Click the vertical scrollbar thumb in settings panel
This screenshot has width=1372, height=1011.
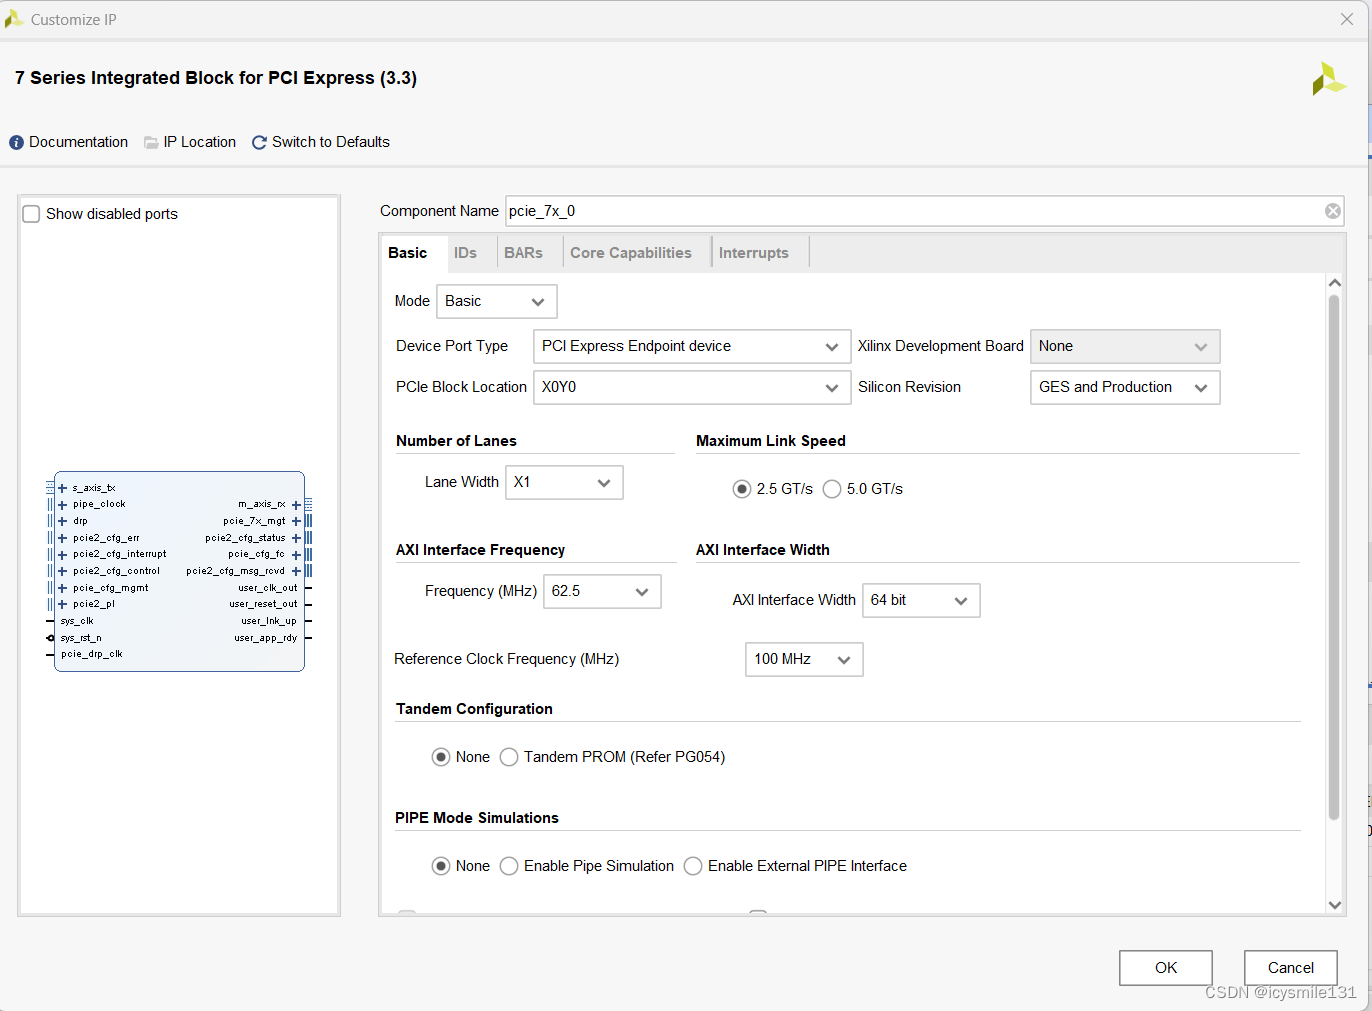[x=1334, y=557]
